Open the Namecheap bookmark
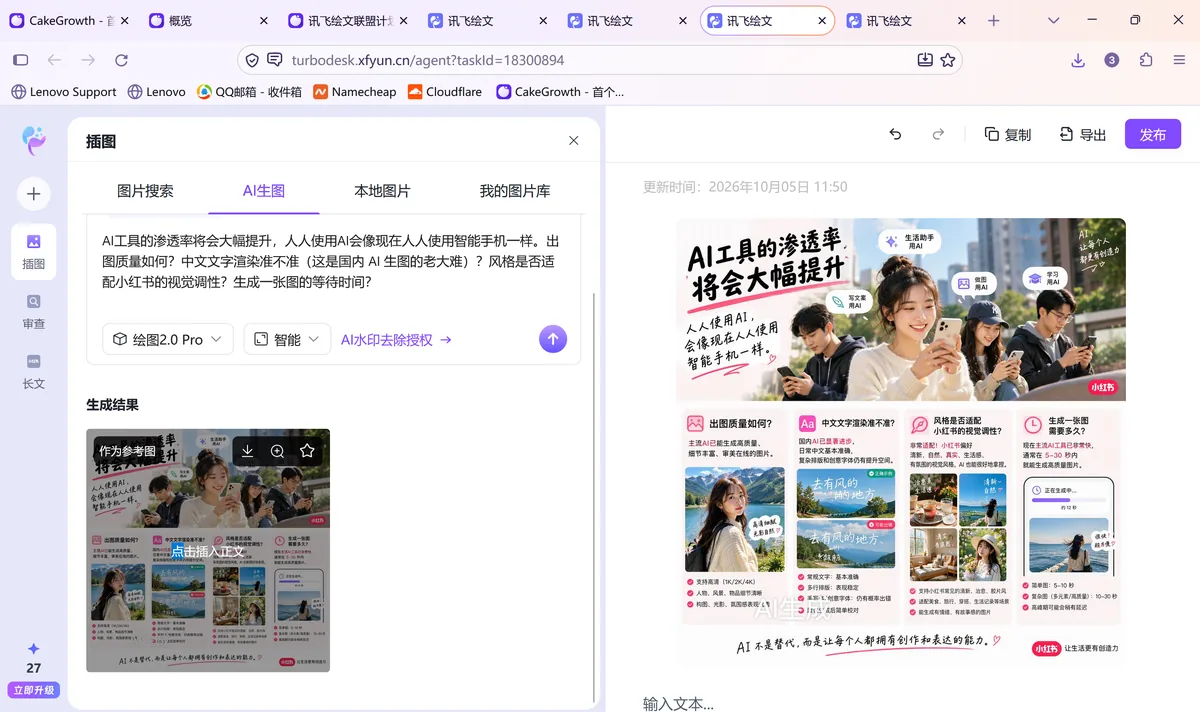The image size is (1200, 712). [x=355, y=91]
